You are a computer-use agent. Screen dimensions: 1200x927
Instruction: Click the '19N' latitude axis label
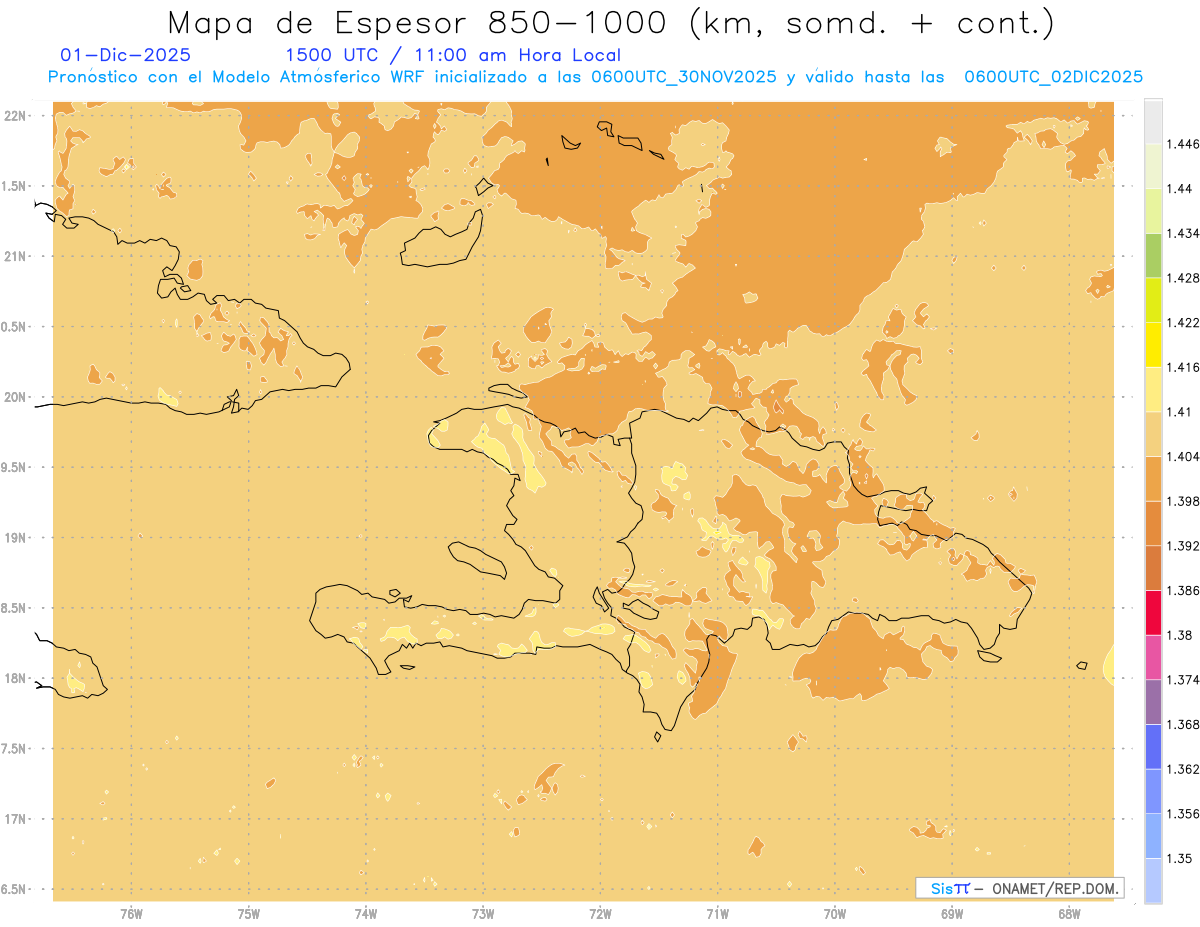click(x=15, y=538)
